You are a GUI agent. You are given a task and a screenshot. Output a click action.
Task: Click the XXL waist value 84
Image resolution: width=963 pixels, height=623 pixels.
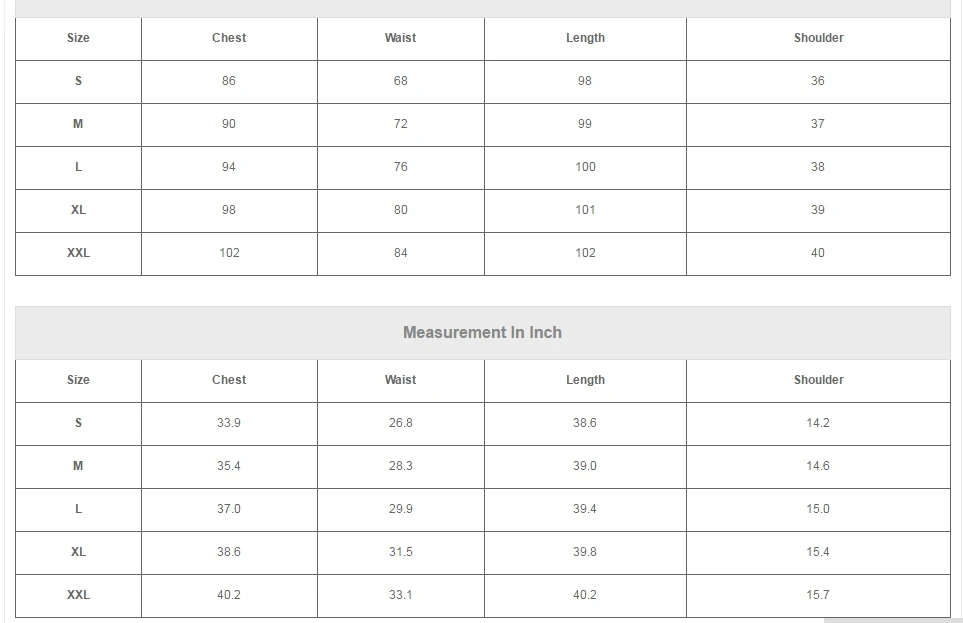(x=400, y=253)
